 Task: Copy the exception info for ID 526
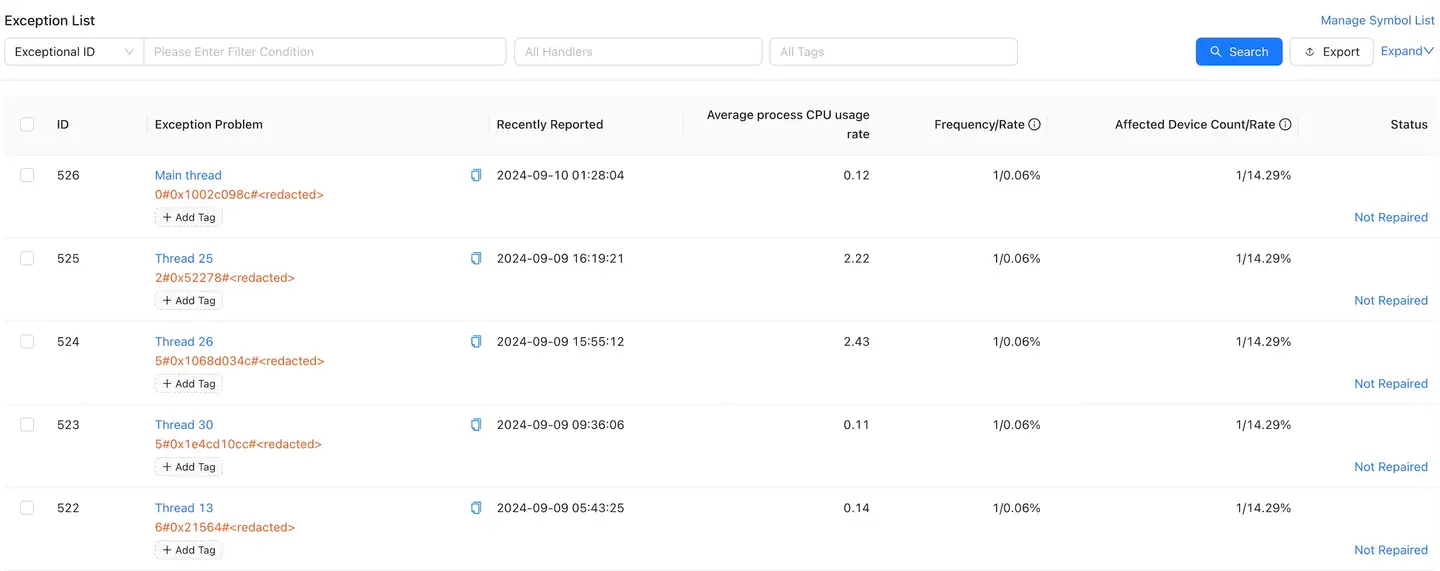point(476,176)
